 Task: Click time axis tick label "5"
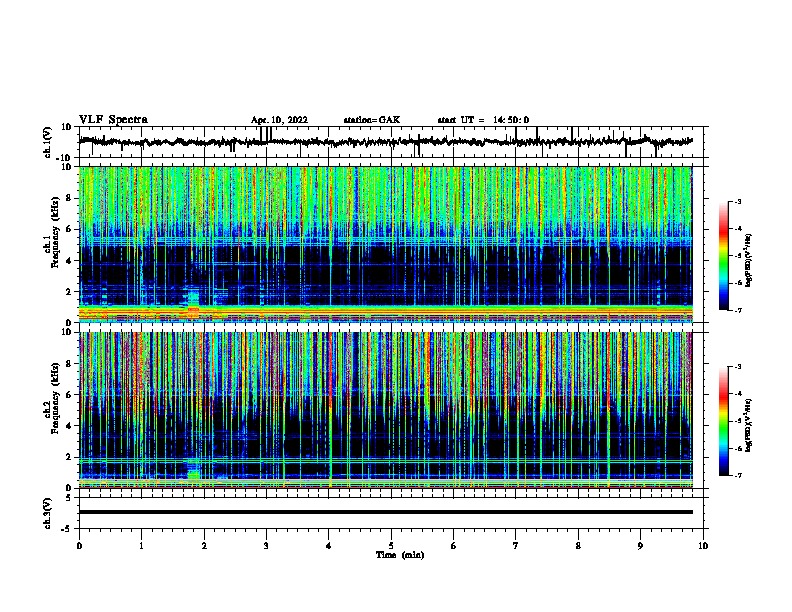(x=391, y=545)
